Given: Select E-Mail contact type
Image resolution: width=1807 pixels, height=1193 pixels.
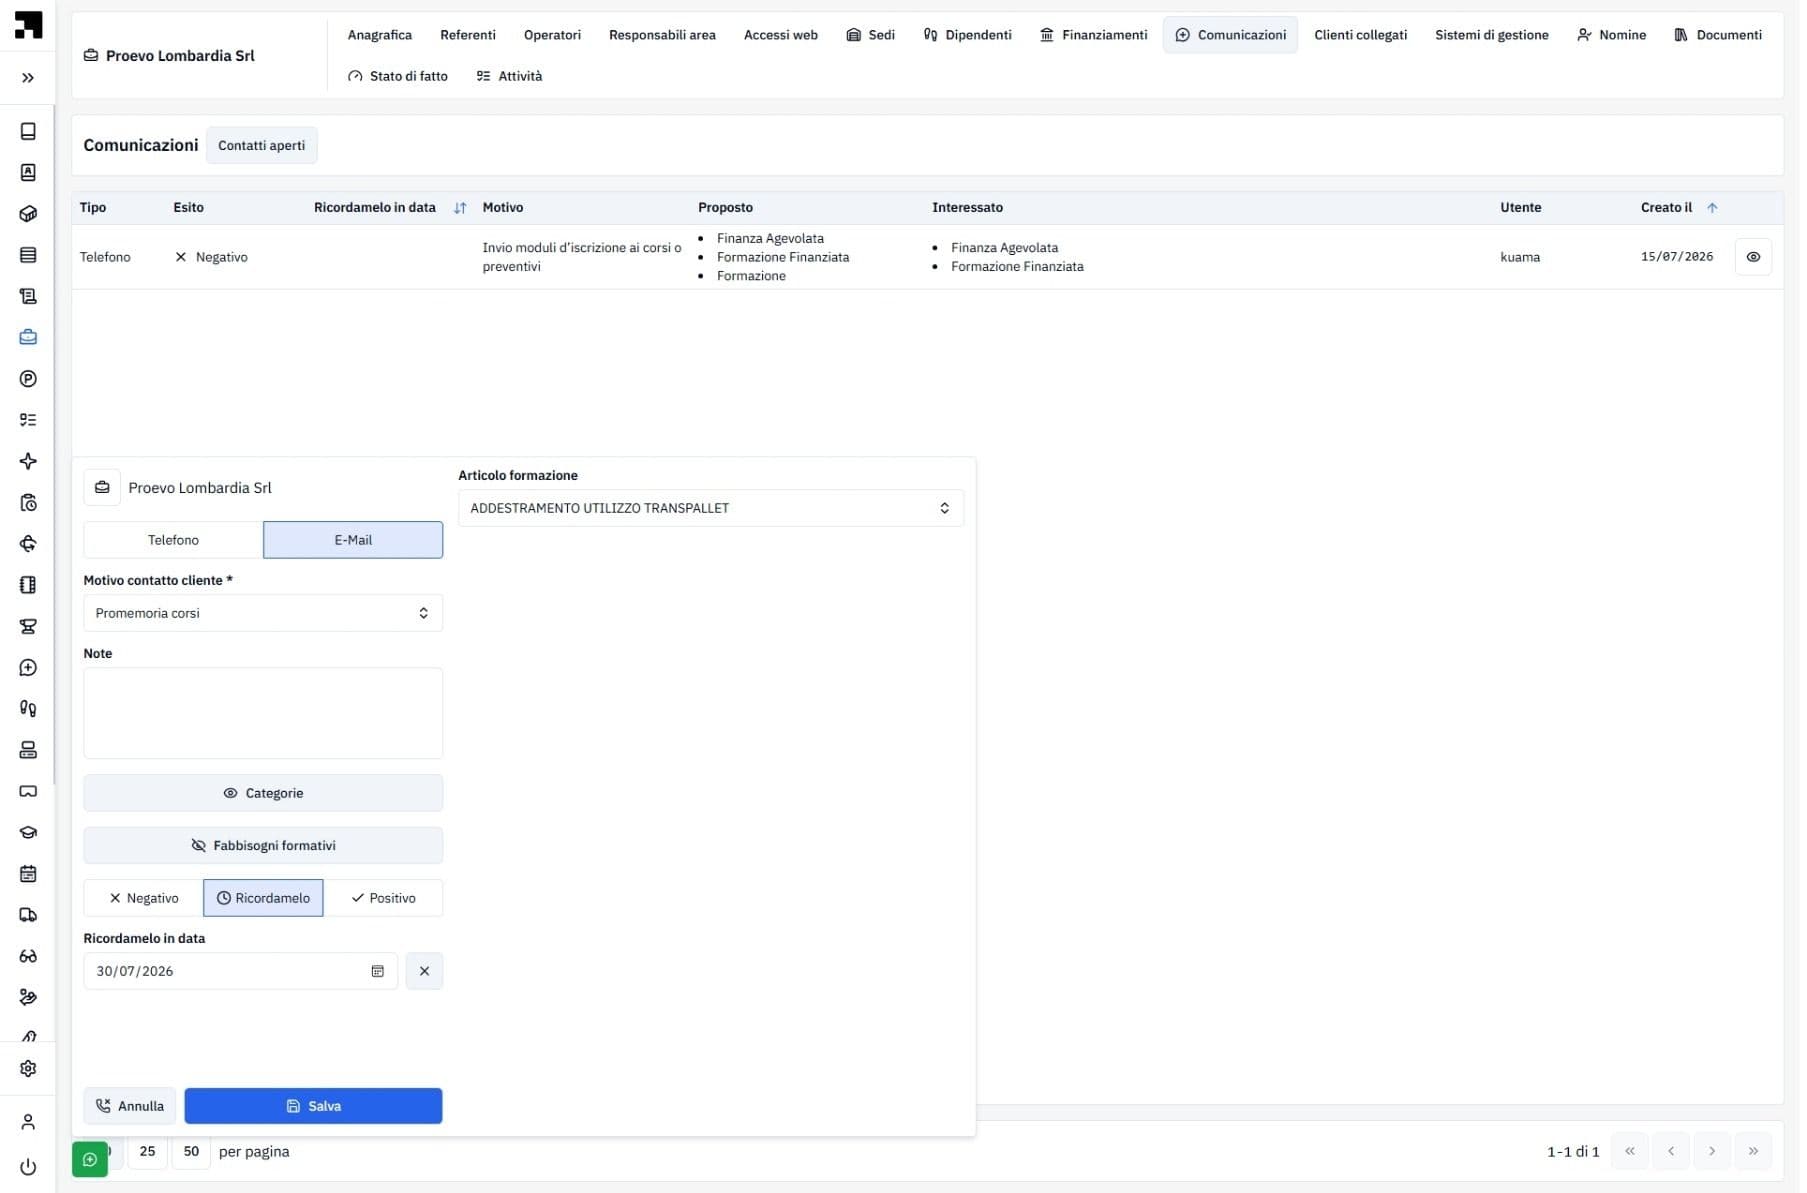Looking at the screenshot, I should click(353, 540).
